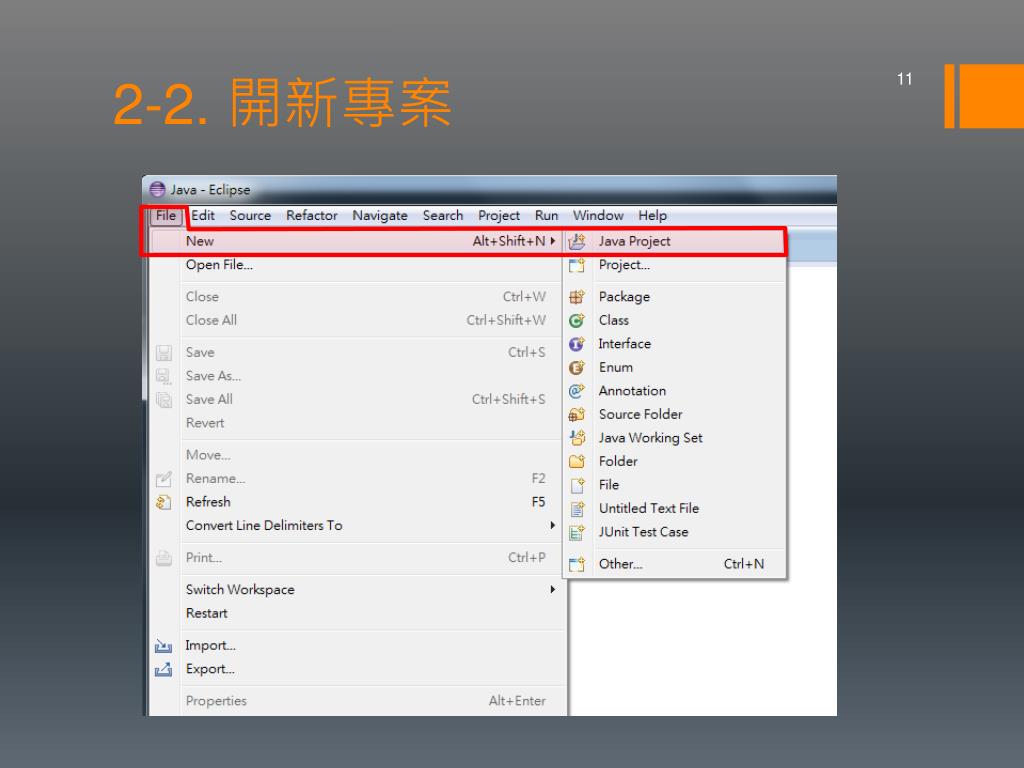Expand Convert Line Delimiters To submenu arrow
1024x768 pixels.
pos(552,526)
